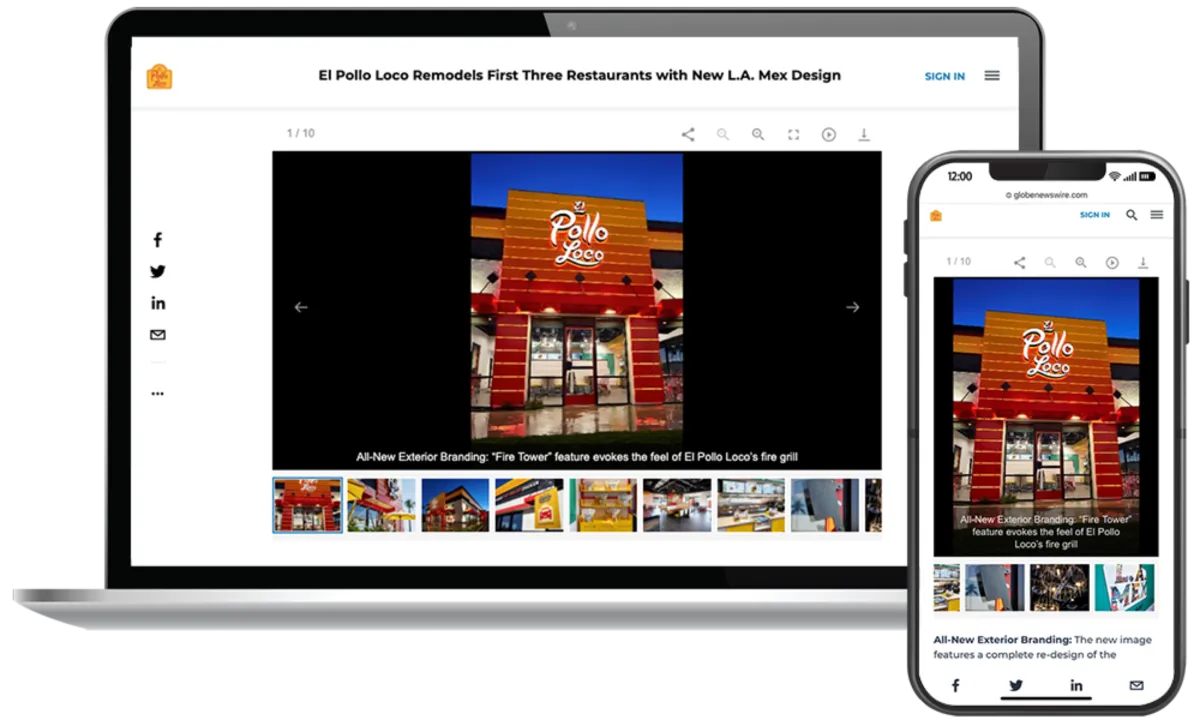Viewport: 1200px width, 726px height.
Task: Zoom in on the laptop gallery image
Action: point(758,134)
